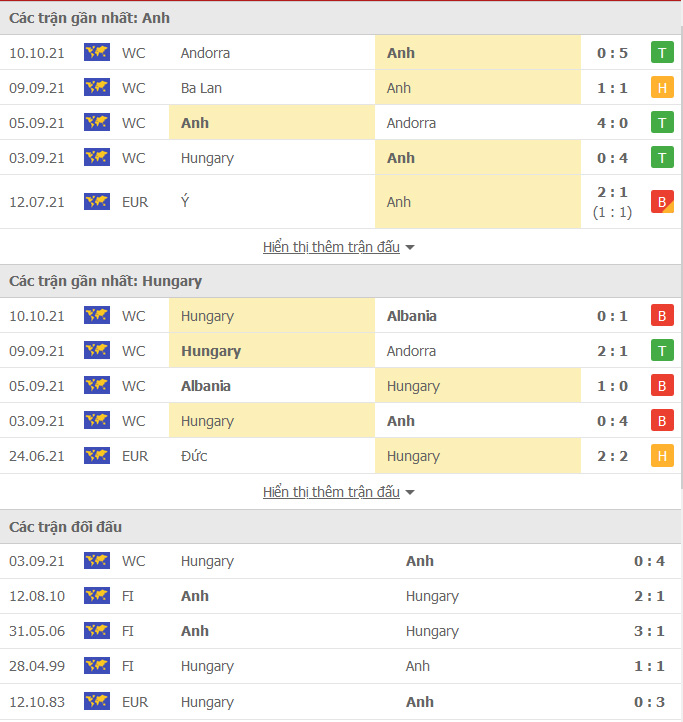Expand more matches under the Anh section
Image resolution: width=683 pixels, height=722 pixels.
click(x=338, y=247)
